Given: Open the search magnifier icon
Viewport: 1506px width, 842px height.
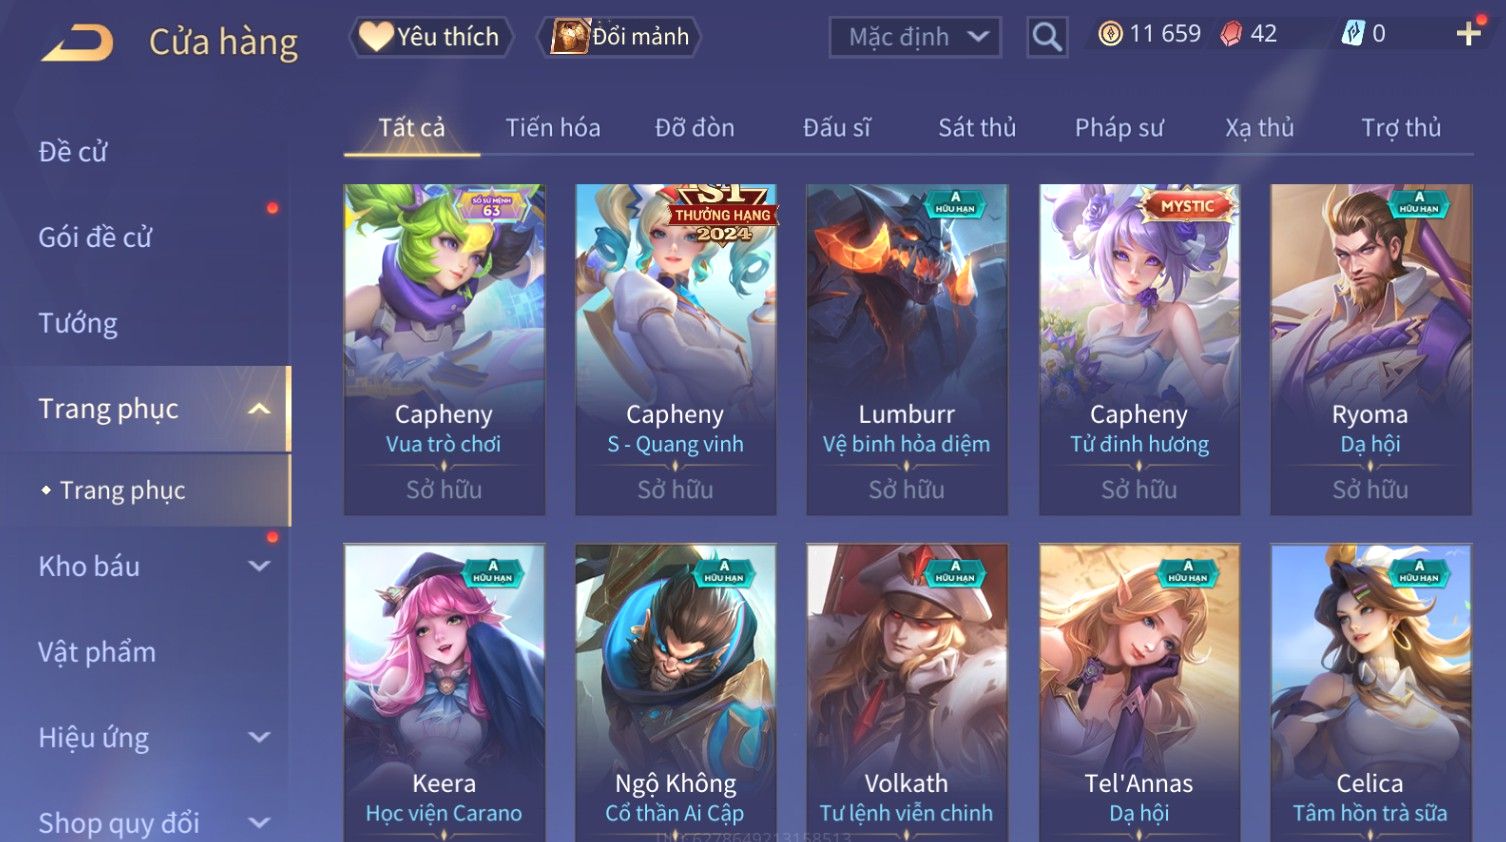Looking at the screenshot, I should click(x=1047, y=37).
